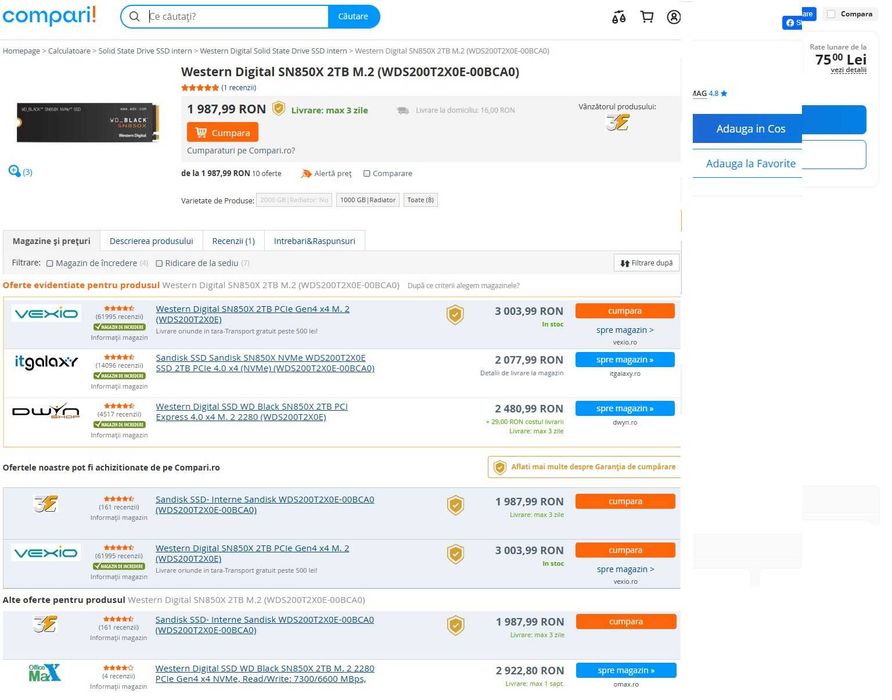892x700 pixels.
Task: Enable the Ridicare de la sediu filter
Action: pos(159,263)
